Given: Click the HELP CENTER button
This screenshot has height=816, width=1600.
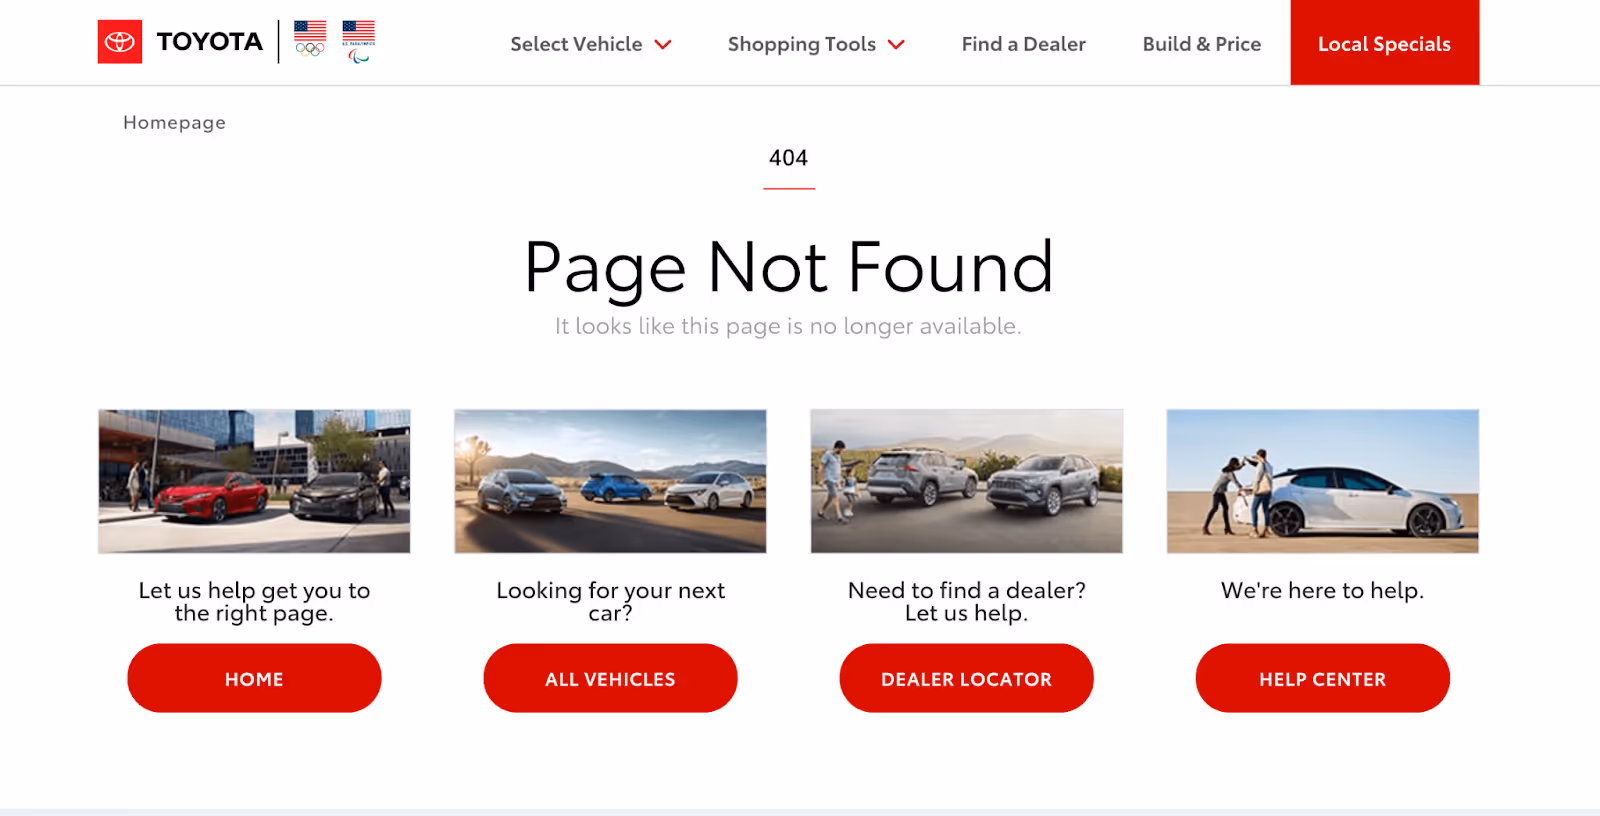Looking at the screenshot, I should [x=1322, y=678].
